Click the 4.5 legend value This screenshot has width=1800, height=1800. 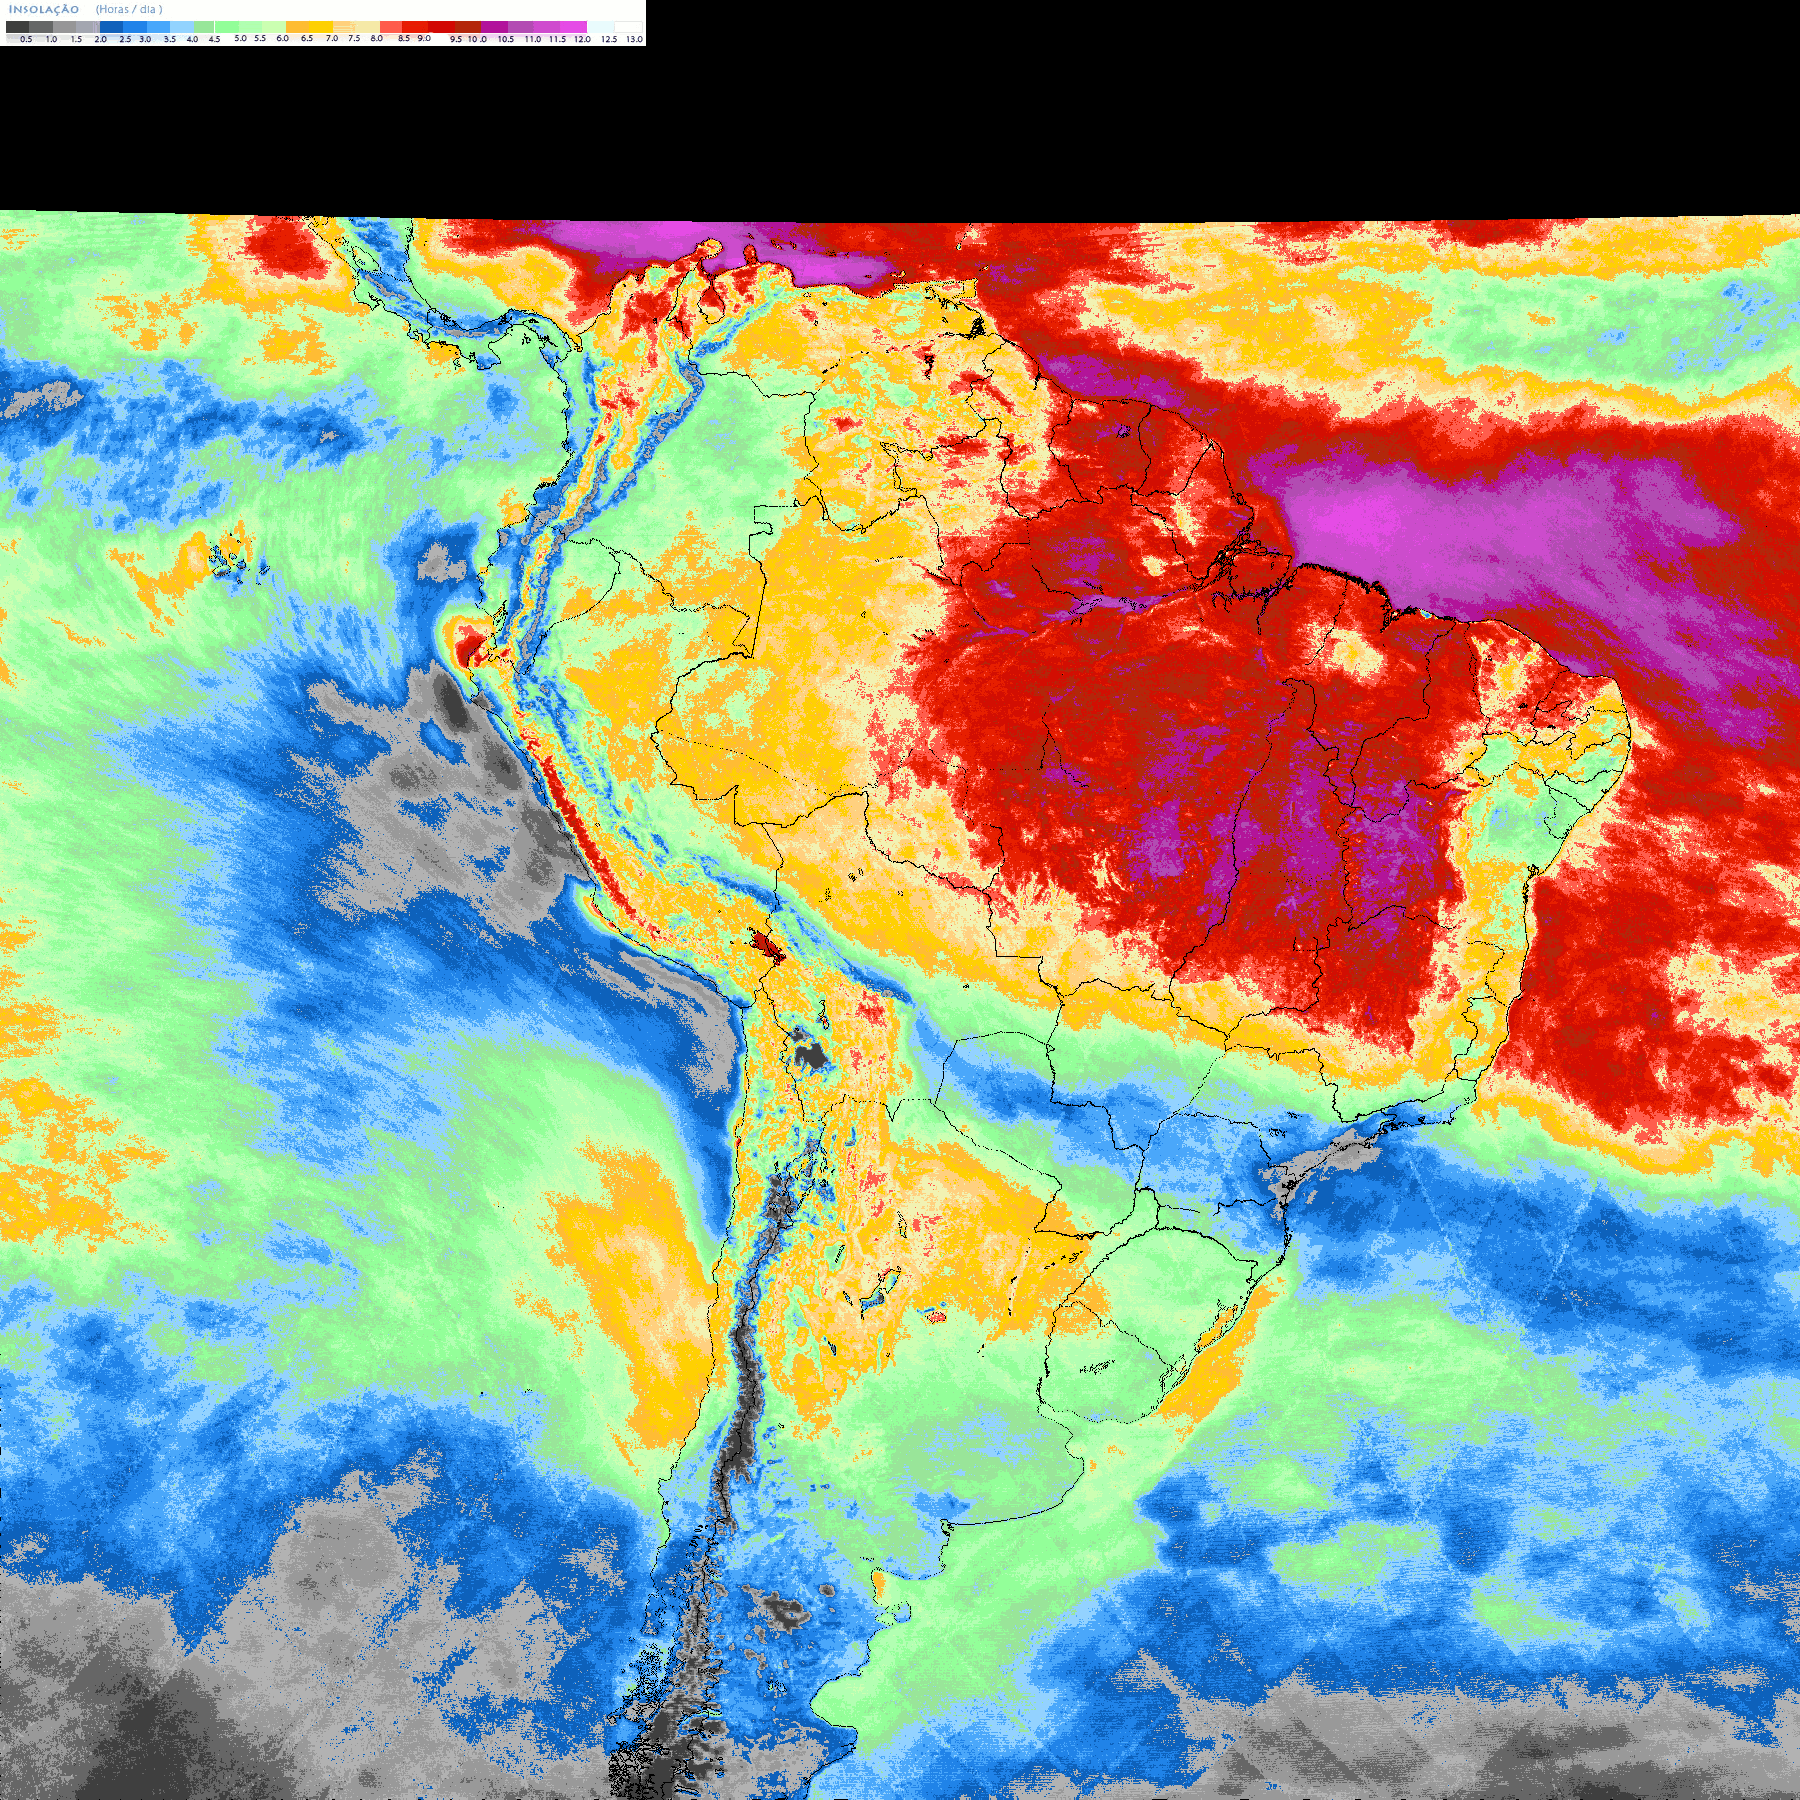click(x=214, y=39)
